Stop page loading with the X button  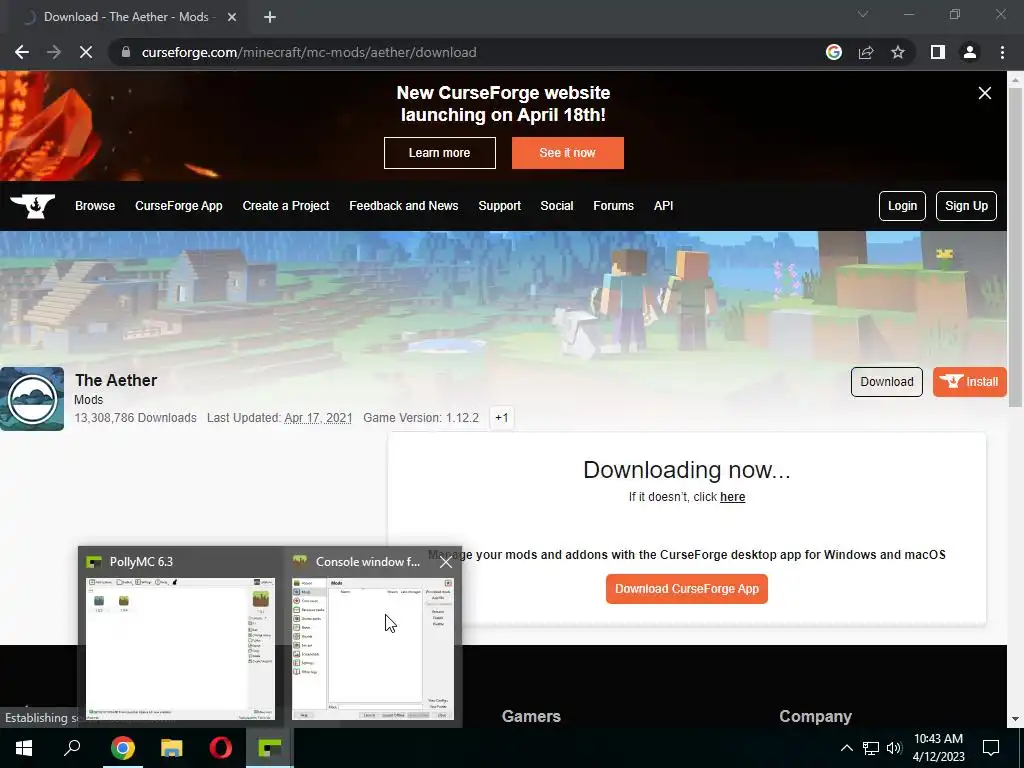pyautogui.click(x=86, y=52)
